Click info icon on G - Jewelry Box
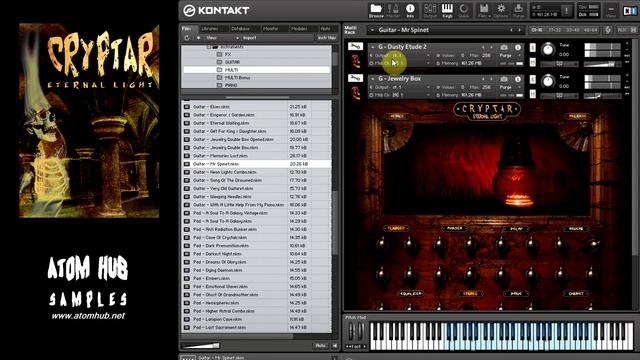Image resolution: width=640 pixels, height=360 pixels. coord(518,79)
